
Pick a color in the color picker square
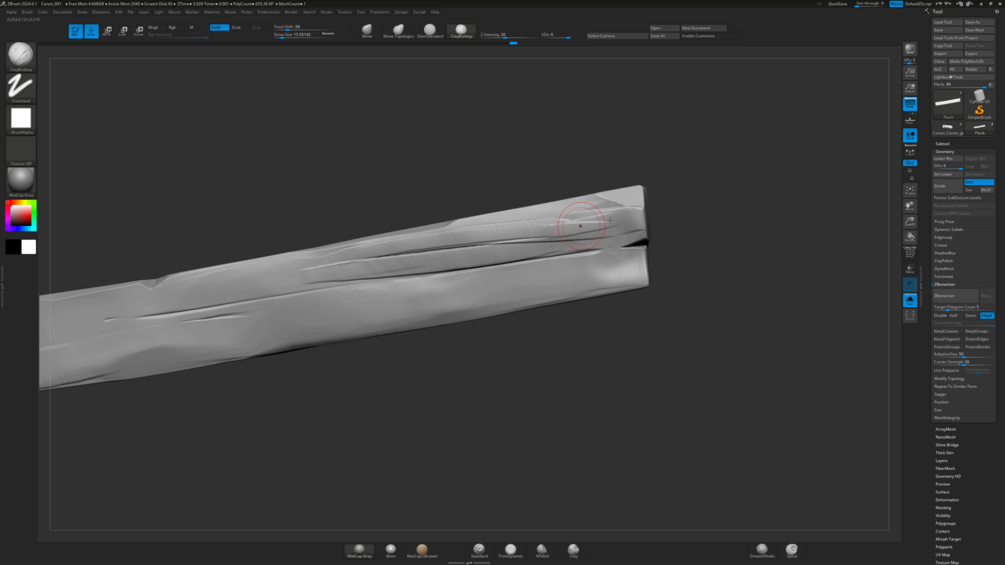[20, 216]
